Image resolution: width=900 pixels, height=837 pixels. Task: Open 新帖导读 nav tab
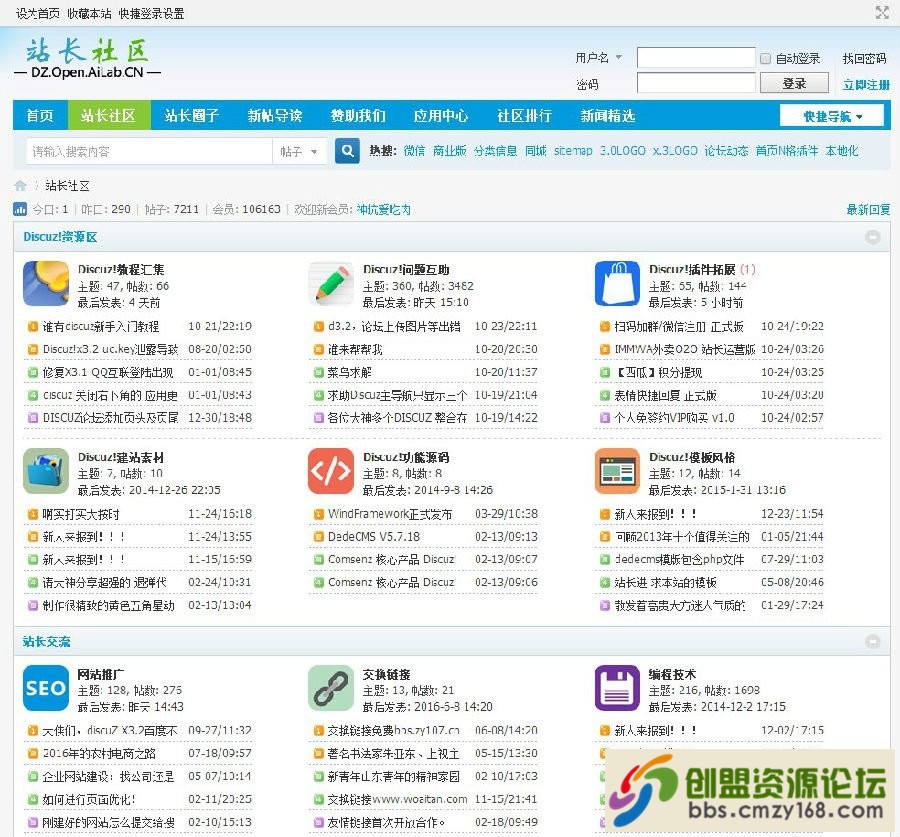(x=275, y=115)
